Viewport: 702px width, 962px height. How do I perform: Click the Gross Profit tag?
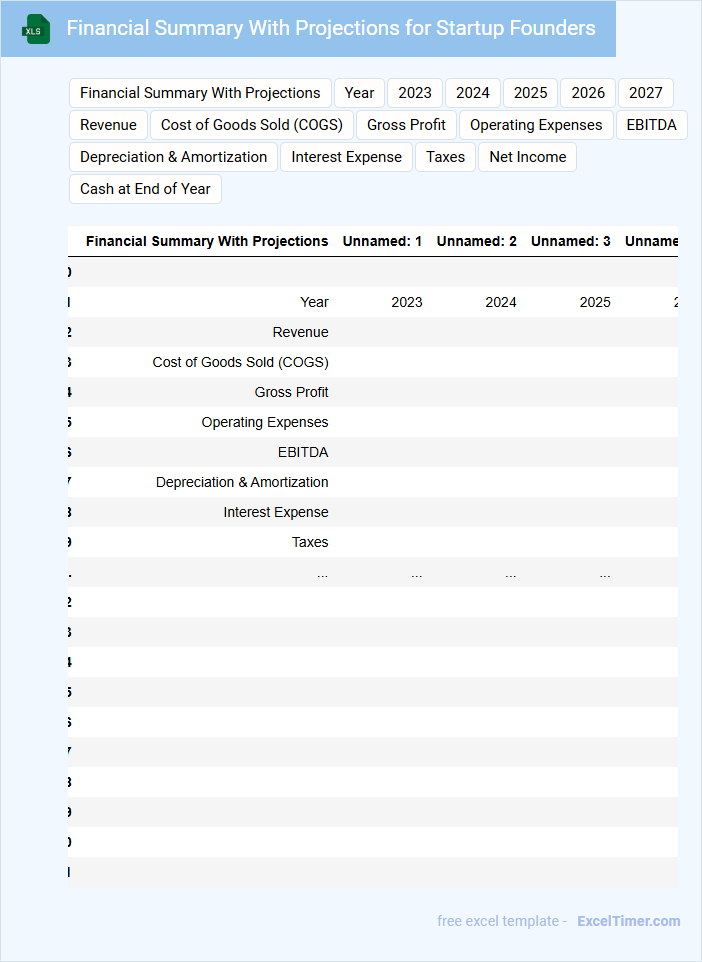[406, 125]
